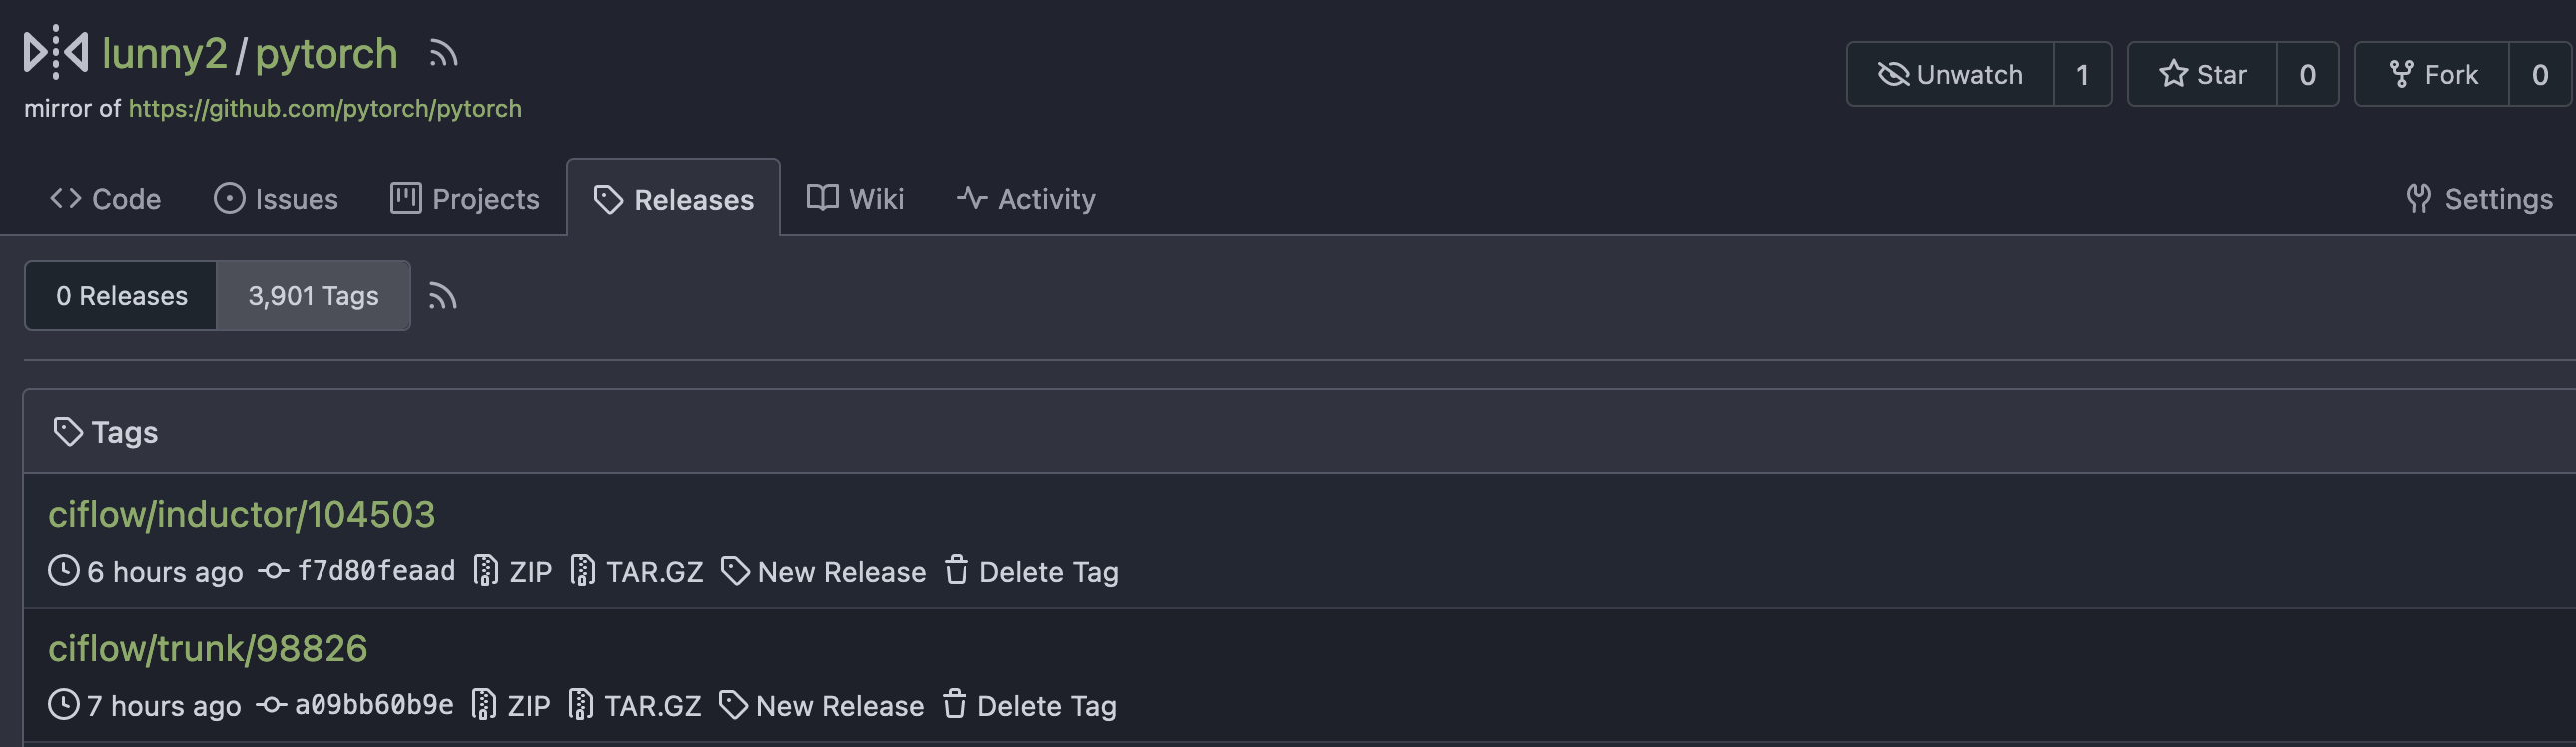This screenshot has height=747, width=2576.
Task: Download ZIP for ciflow/inductor/104503
Action: [x=512, y=572]
